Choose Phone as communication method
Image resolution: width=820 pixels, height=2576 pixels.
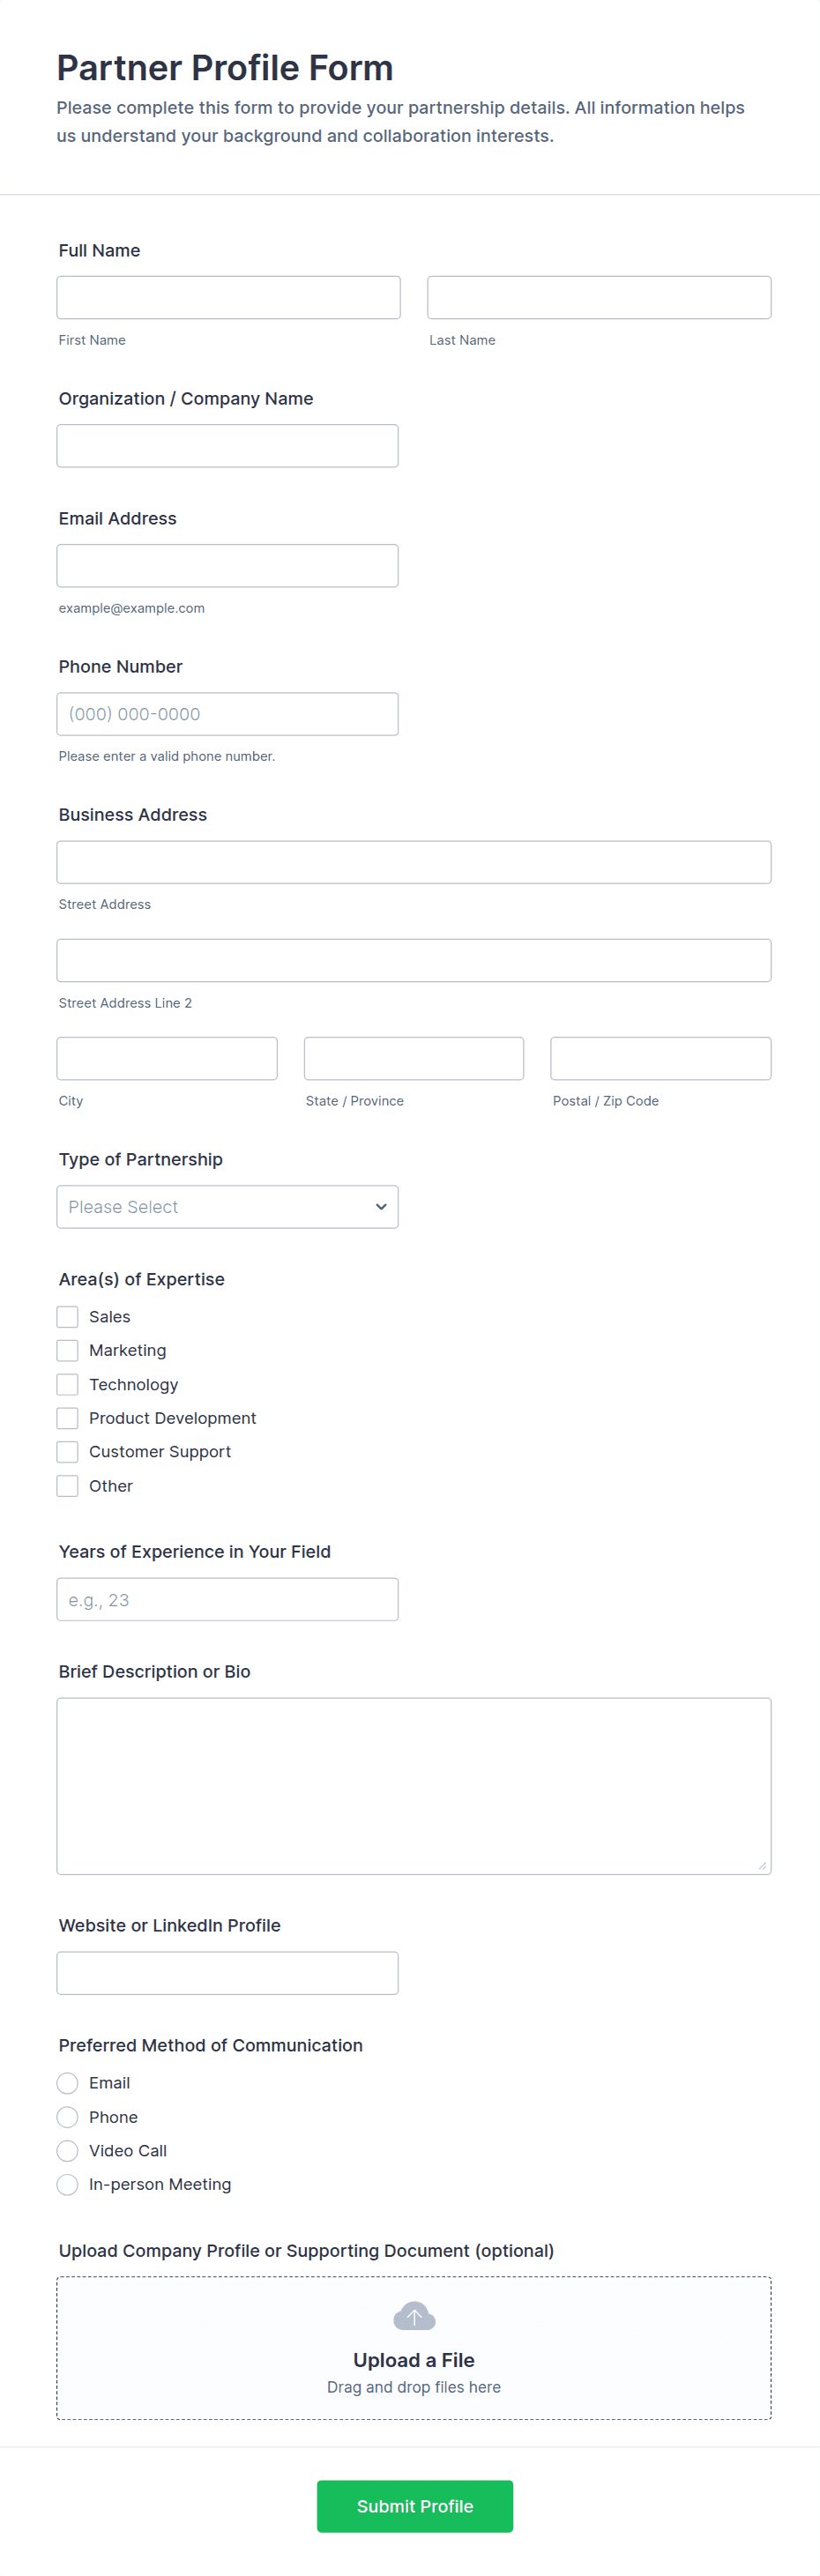(x=68, y=2117)
